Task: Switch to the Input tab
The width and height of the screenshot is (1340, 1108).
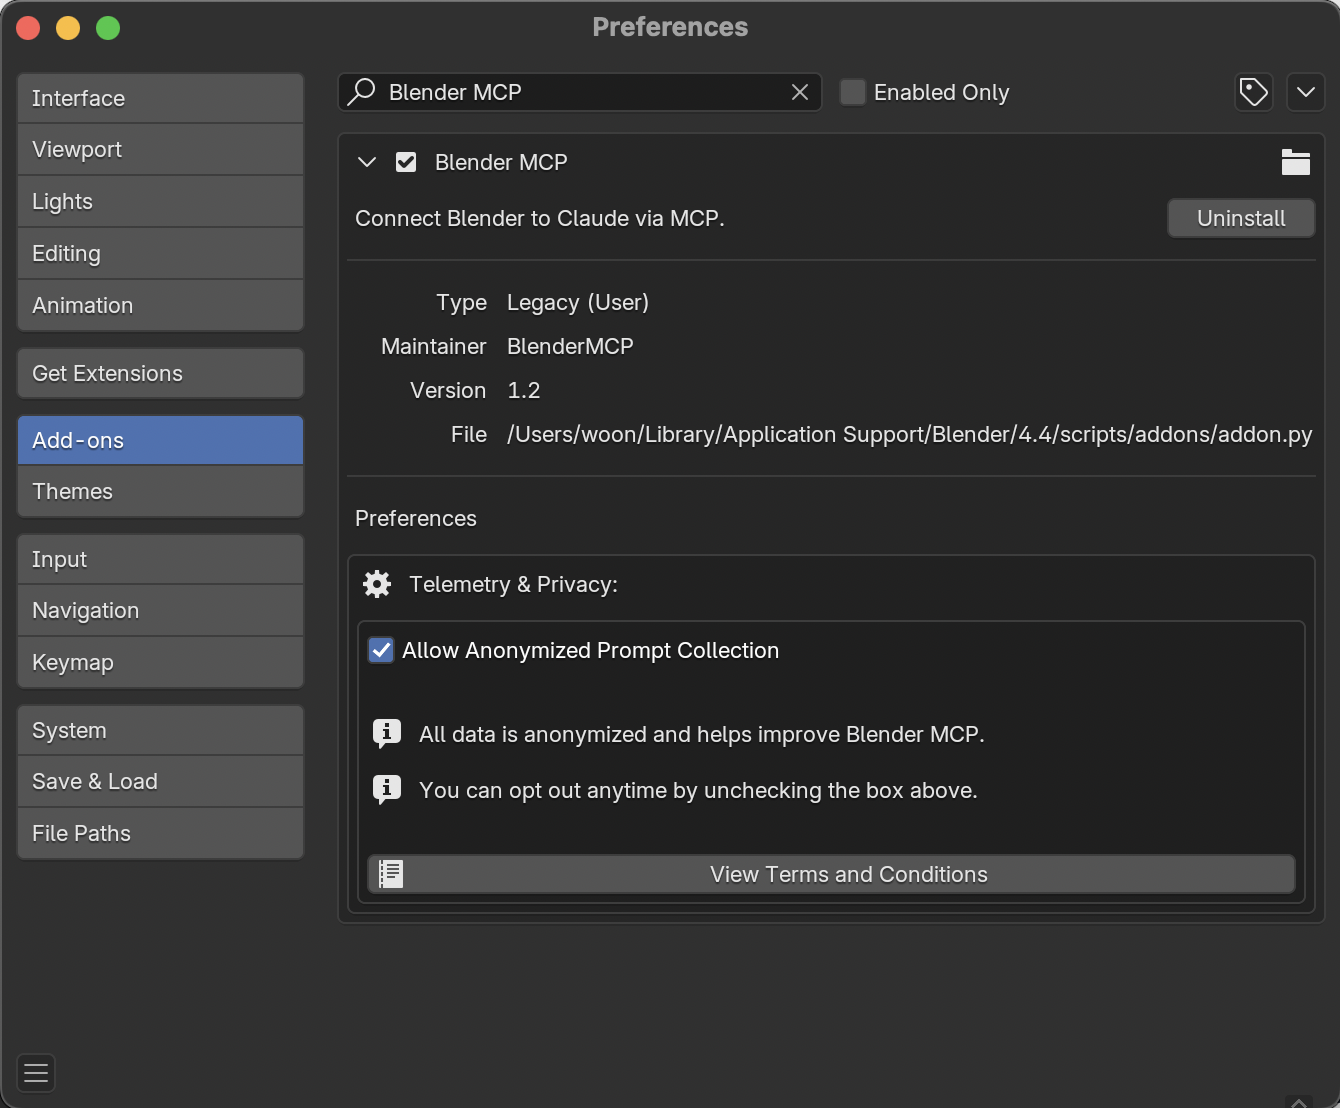Action: [x=160, y=559]
